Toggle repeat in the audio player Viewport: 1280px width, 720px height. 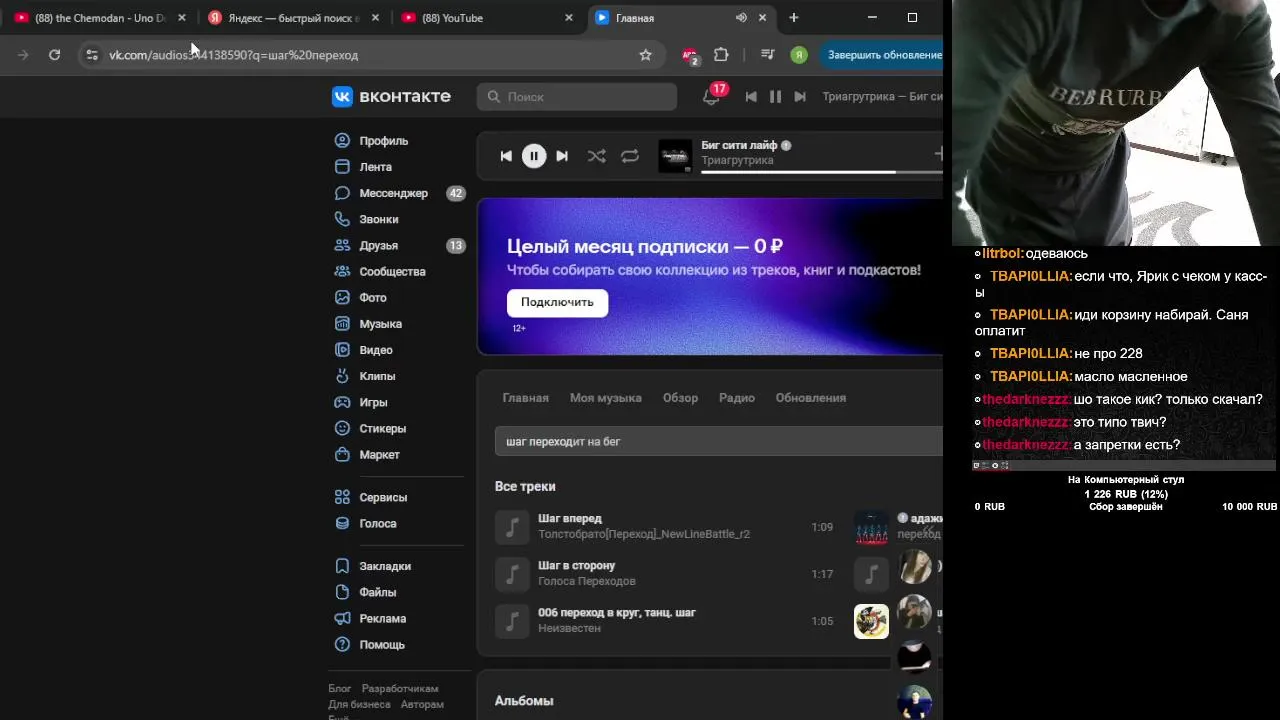pyautogui.click(x=630, y=156)
